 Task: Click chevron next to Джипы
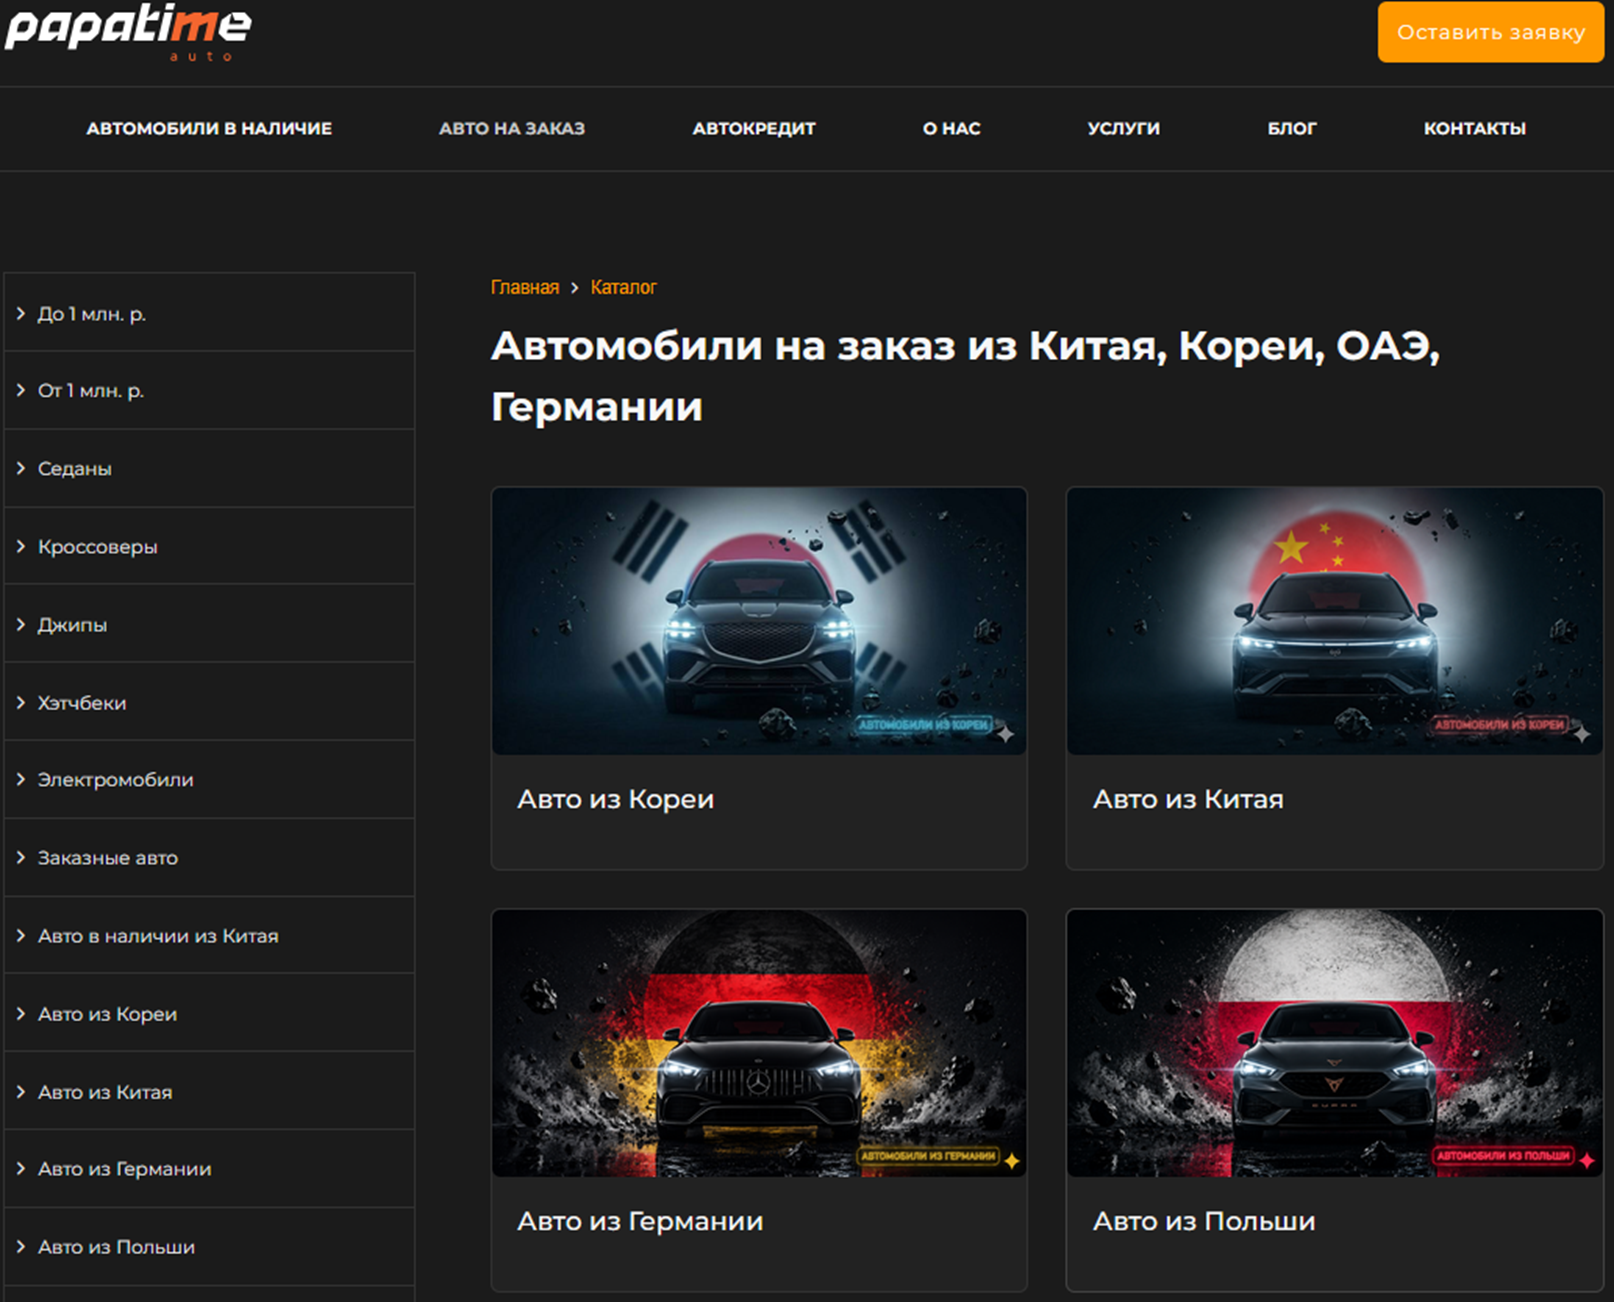click(21, 624)
